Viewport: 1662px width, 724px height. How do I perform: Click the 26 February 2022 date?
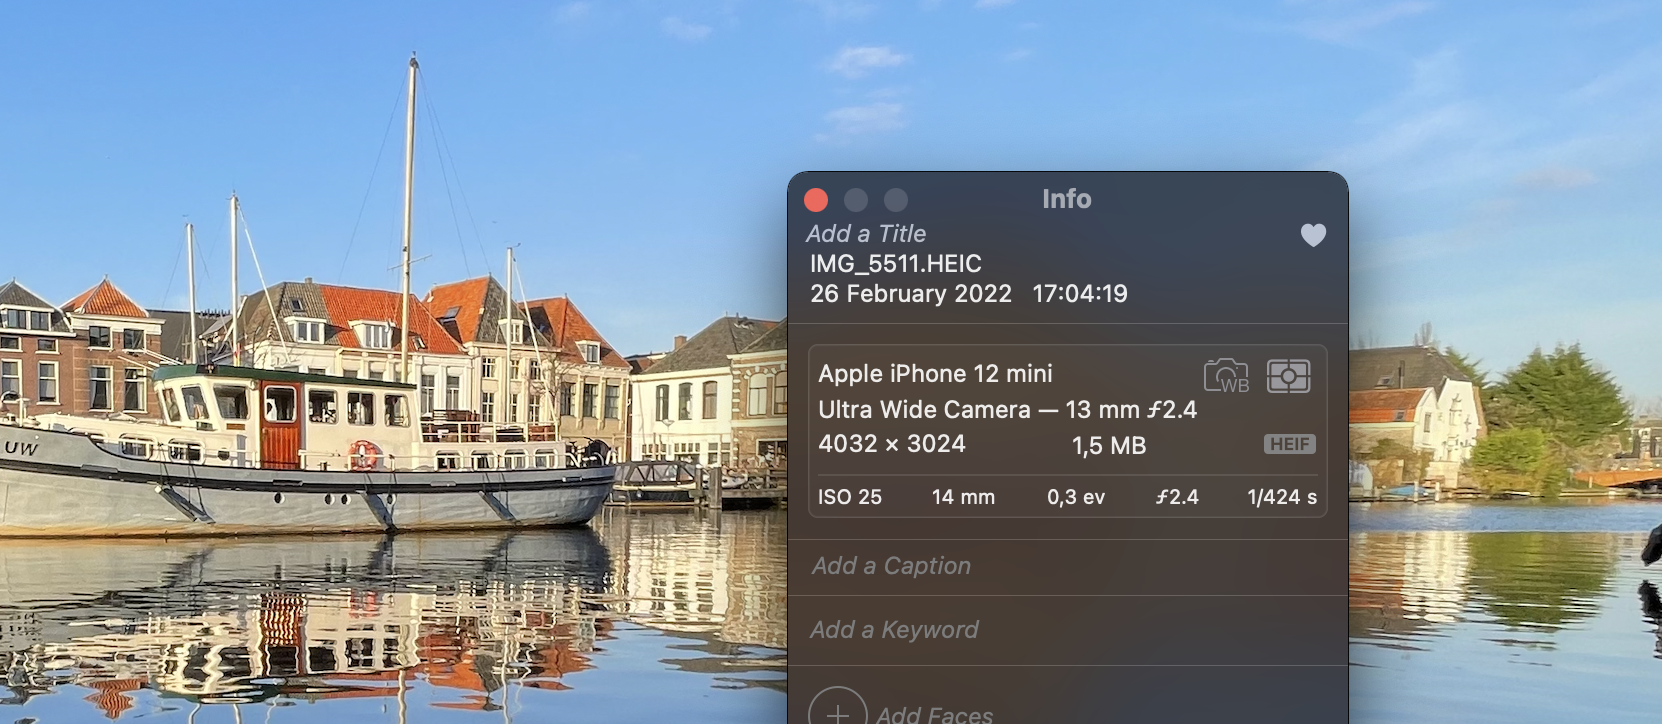point(910,294)
